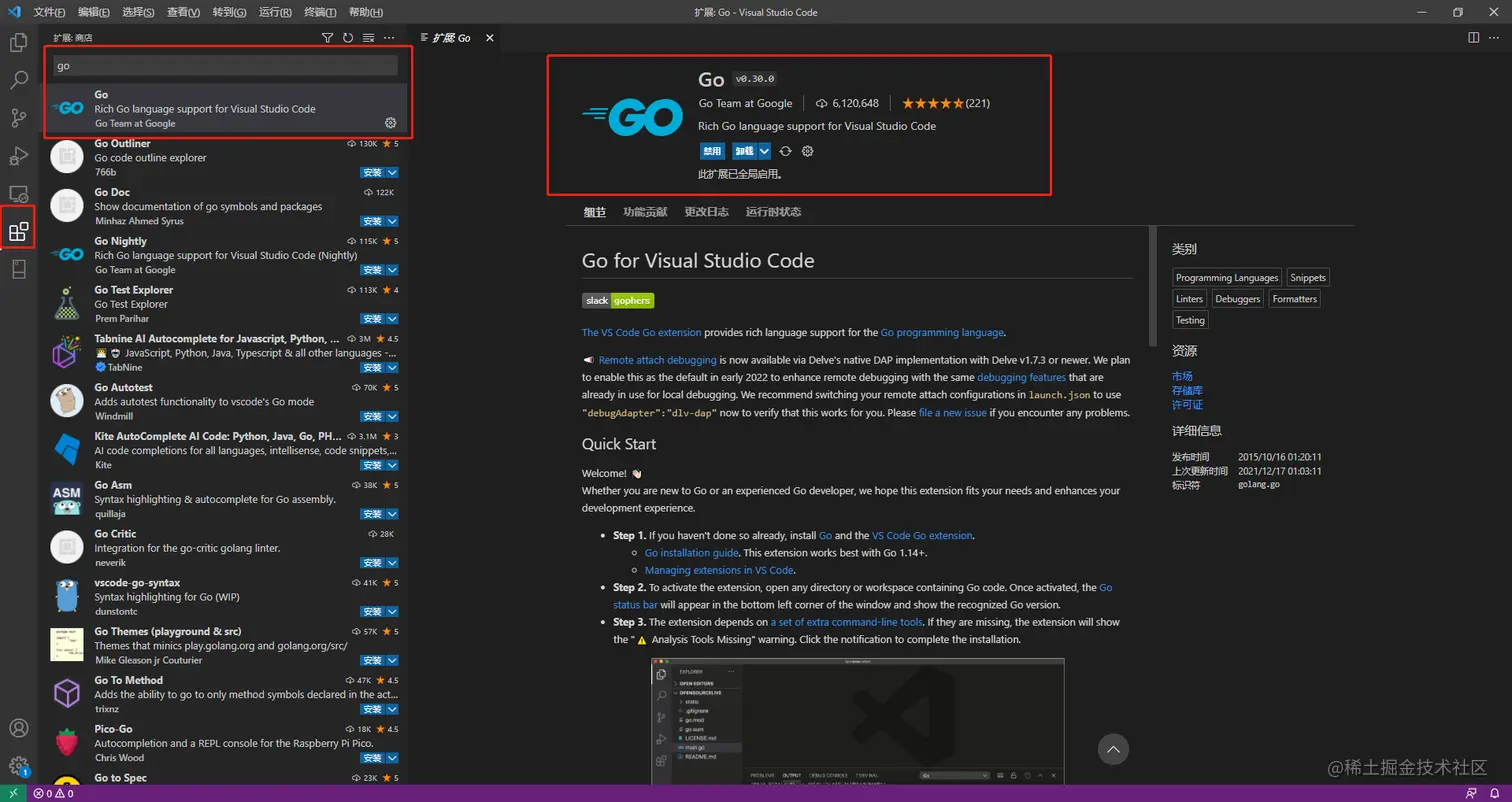
Task: Open Managing extensions in VS Code link
Action: tap(719, 570)
